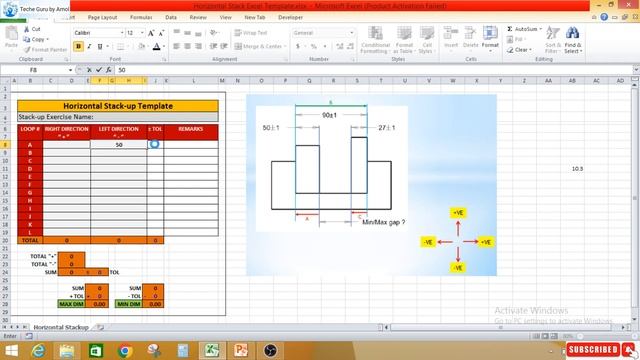Image resolution: width=640 pixels, height=360 pixels.
Task: Click the insert new sheet button
Action: coord(100,327)
